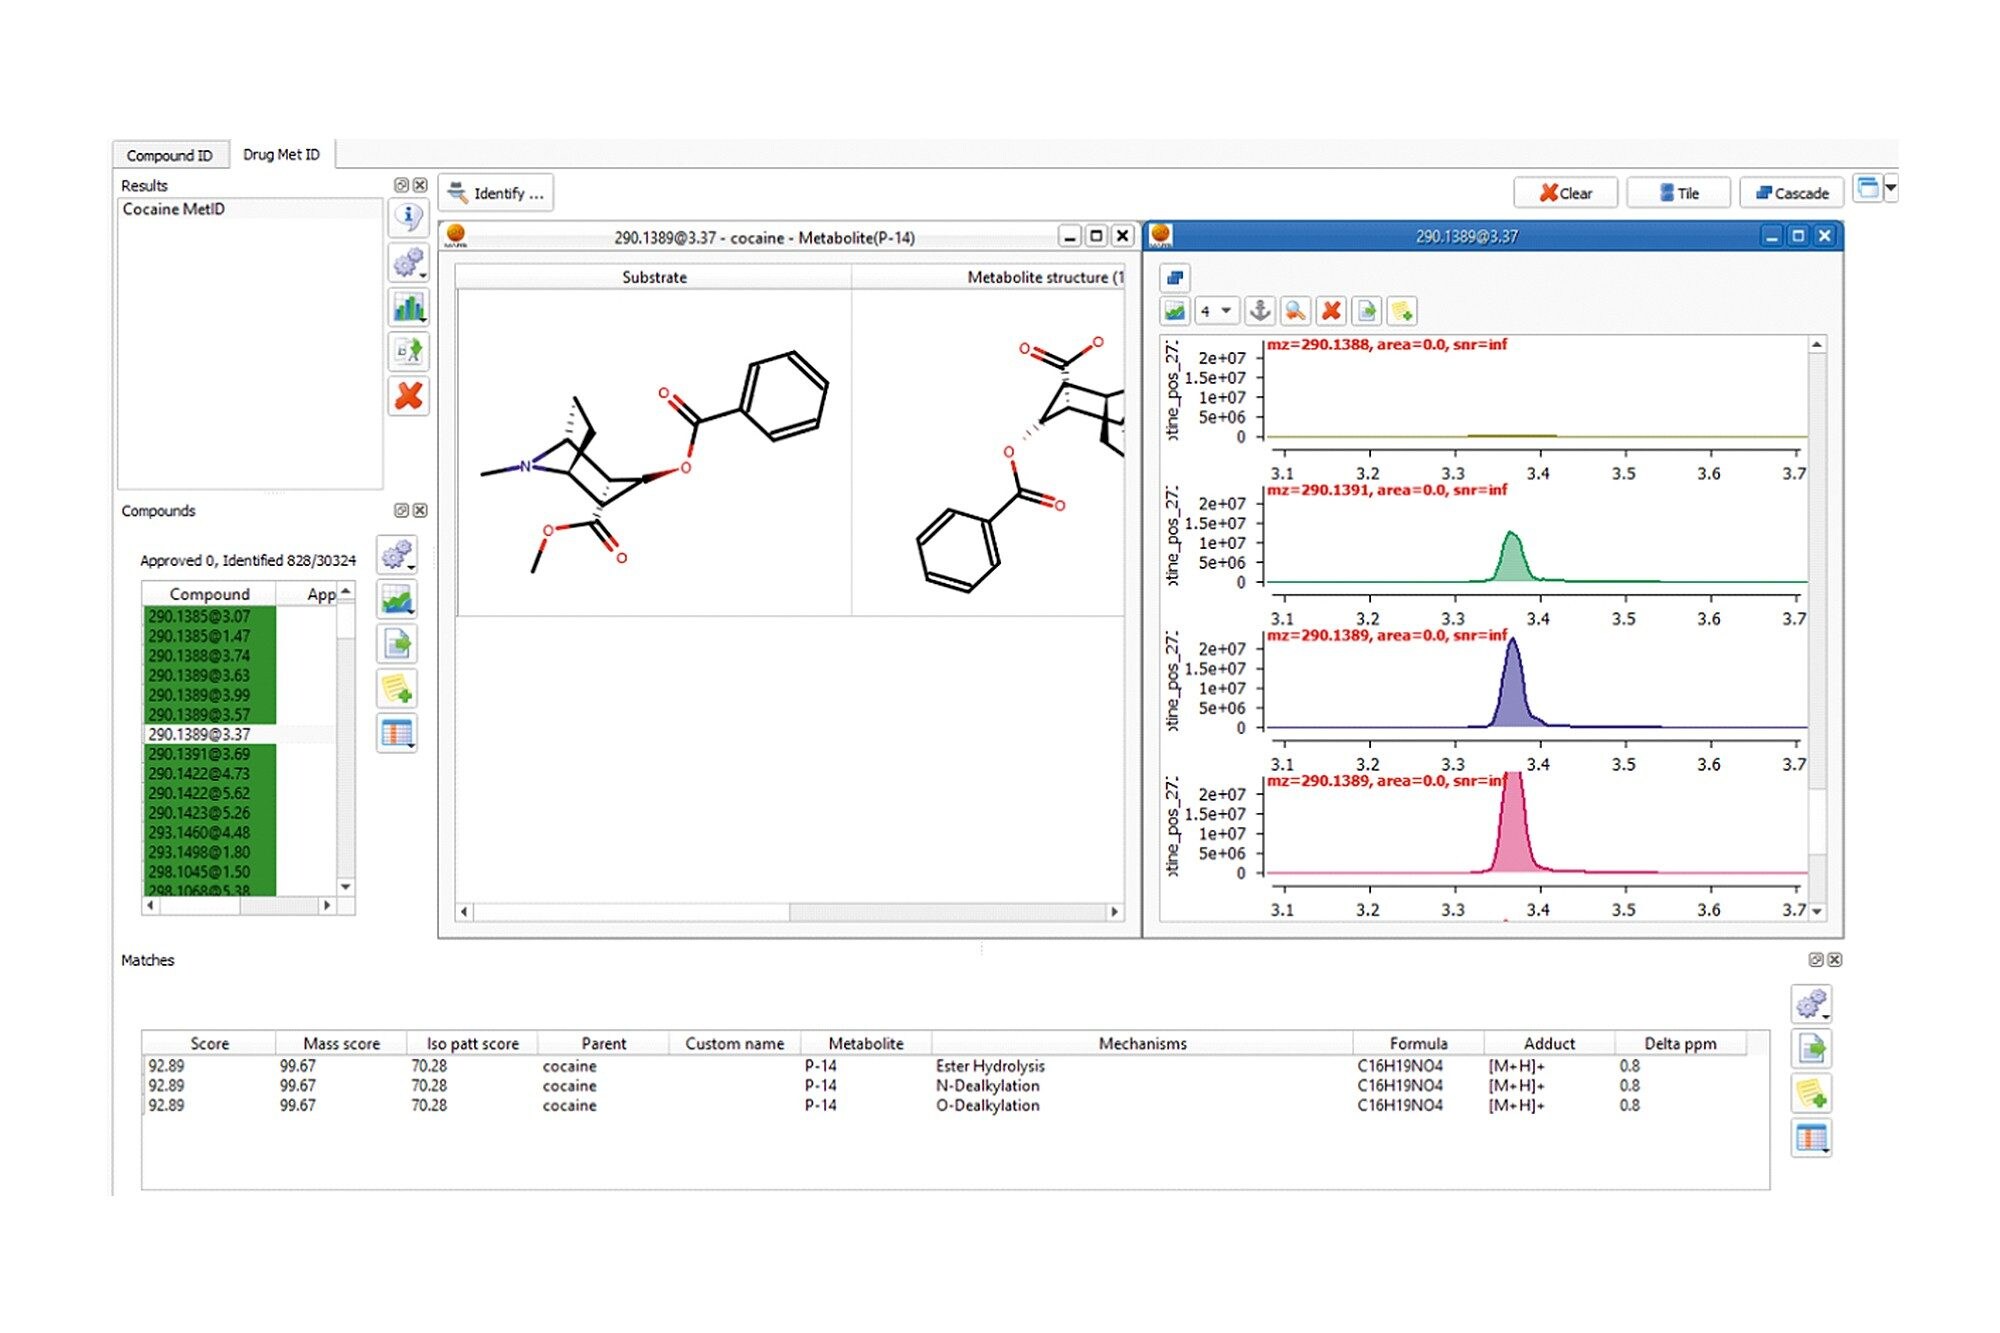Switch to the Compound ID tab
This screenshot has width=2000, height=1333.
click(170, 155)
